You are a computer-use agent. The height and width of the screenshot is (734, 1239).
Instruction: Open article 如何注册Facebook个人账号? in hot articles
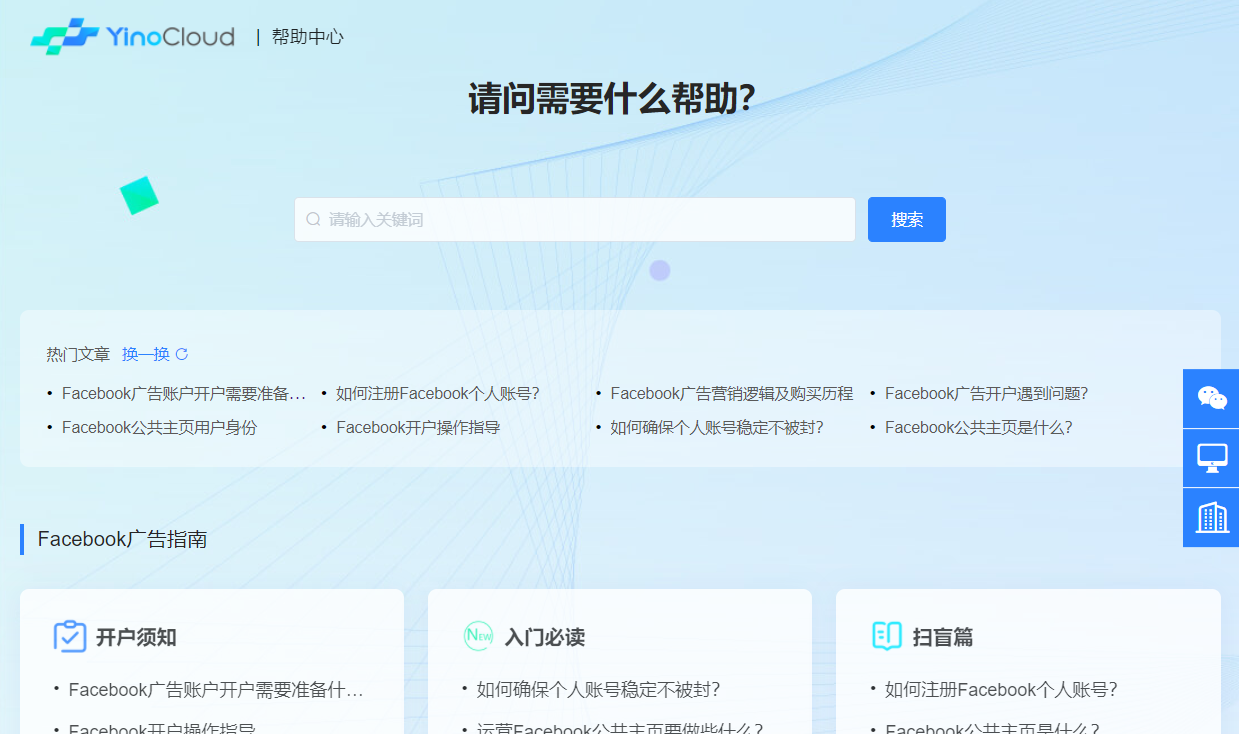pyautogui.click(x=437, y=394)
